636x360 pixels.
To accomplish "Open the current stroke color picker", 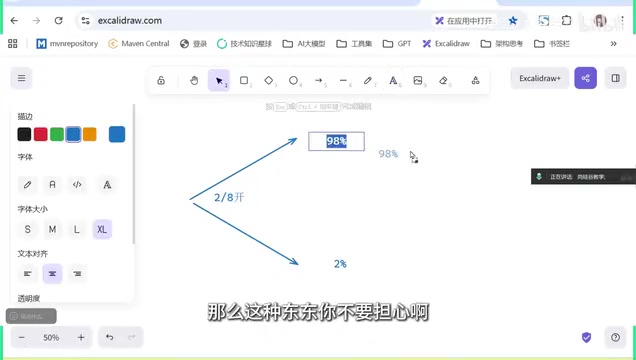I will 117,134.
